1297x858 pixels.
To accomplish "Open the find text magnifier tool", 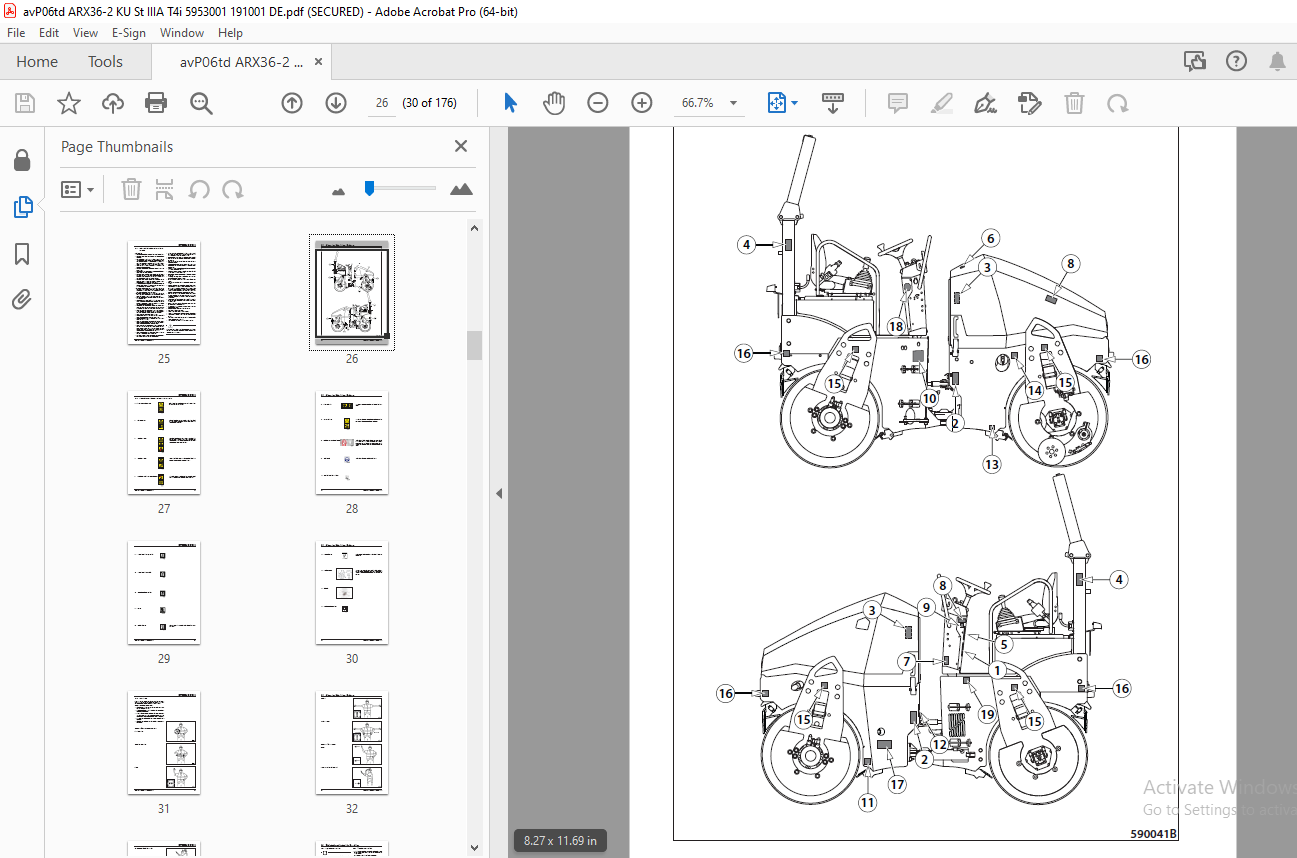I will click(x=201, y=103).
